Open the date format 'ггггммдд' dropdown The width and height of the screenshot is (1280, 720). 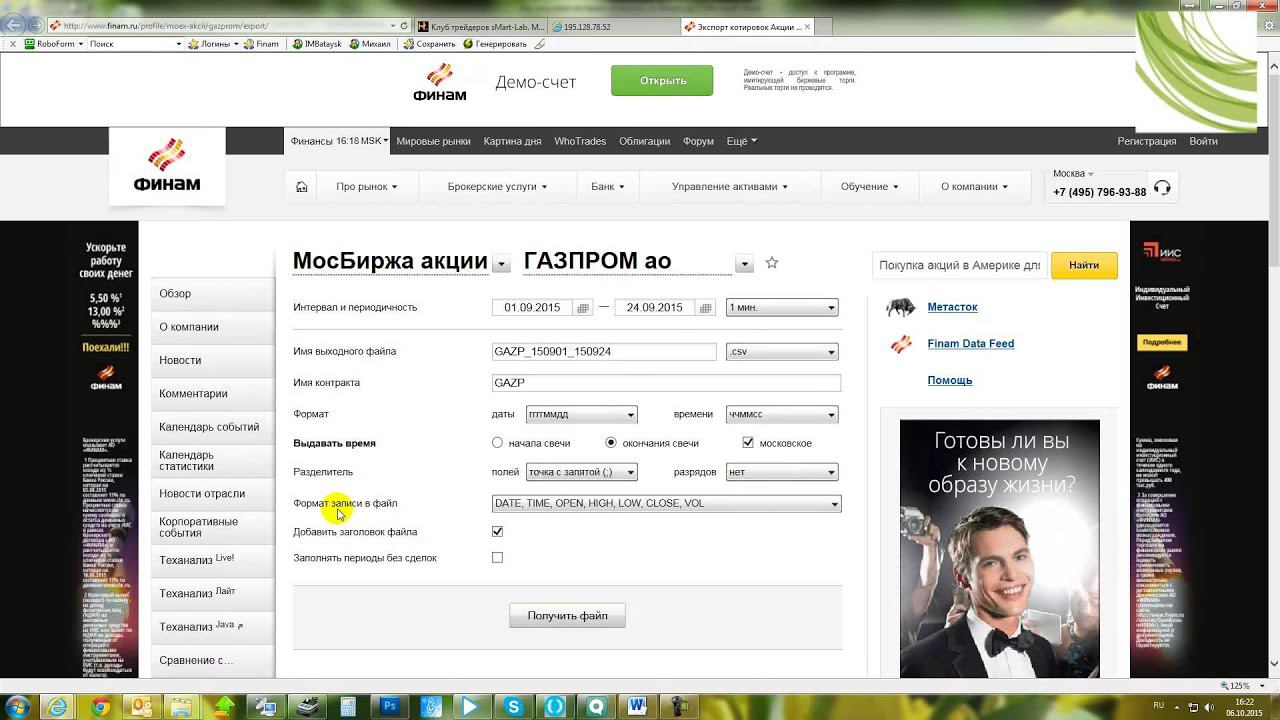(581, 414)
